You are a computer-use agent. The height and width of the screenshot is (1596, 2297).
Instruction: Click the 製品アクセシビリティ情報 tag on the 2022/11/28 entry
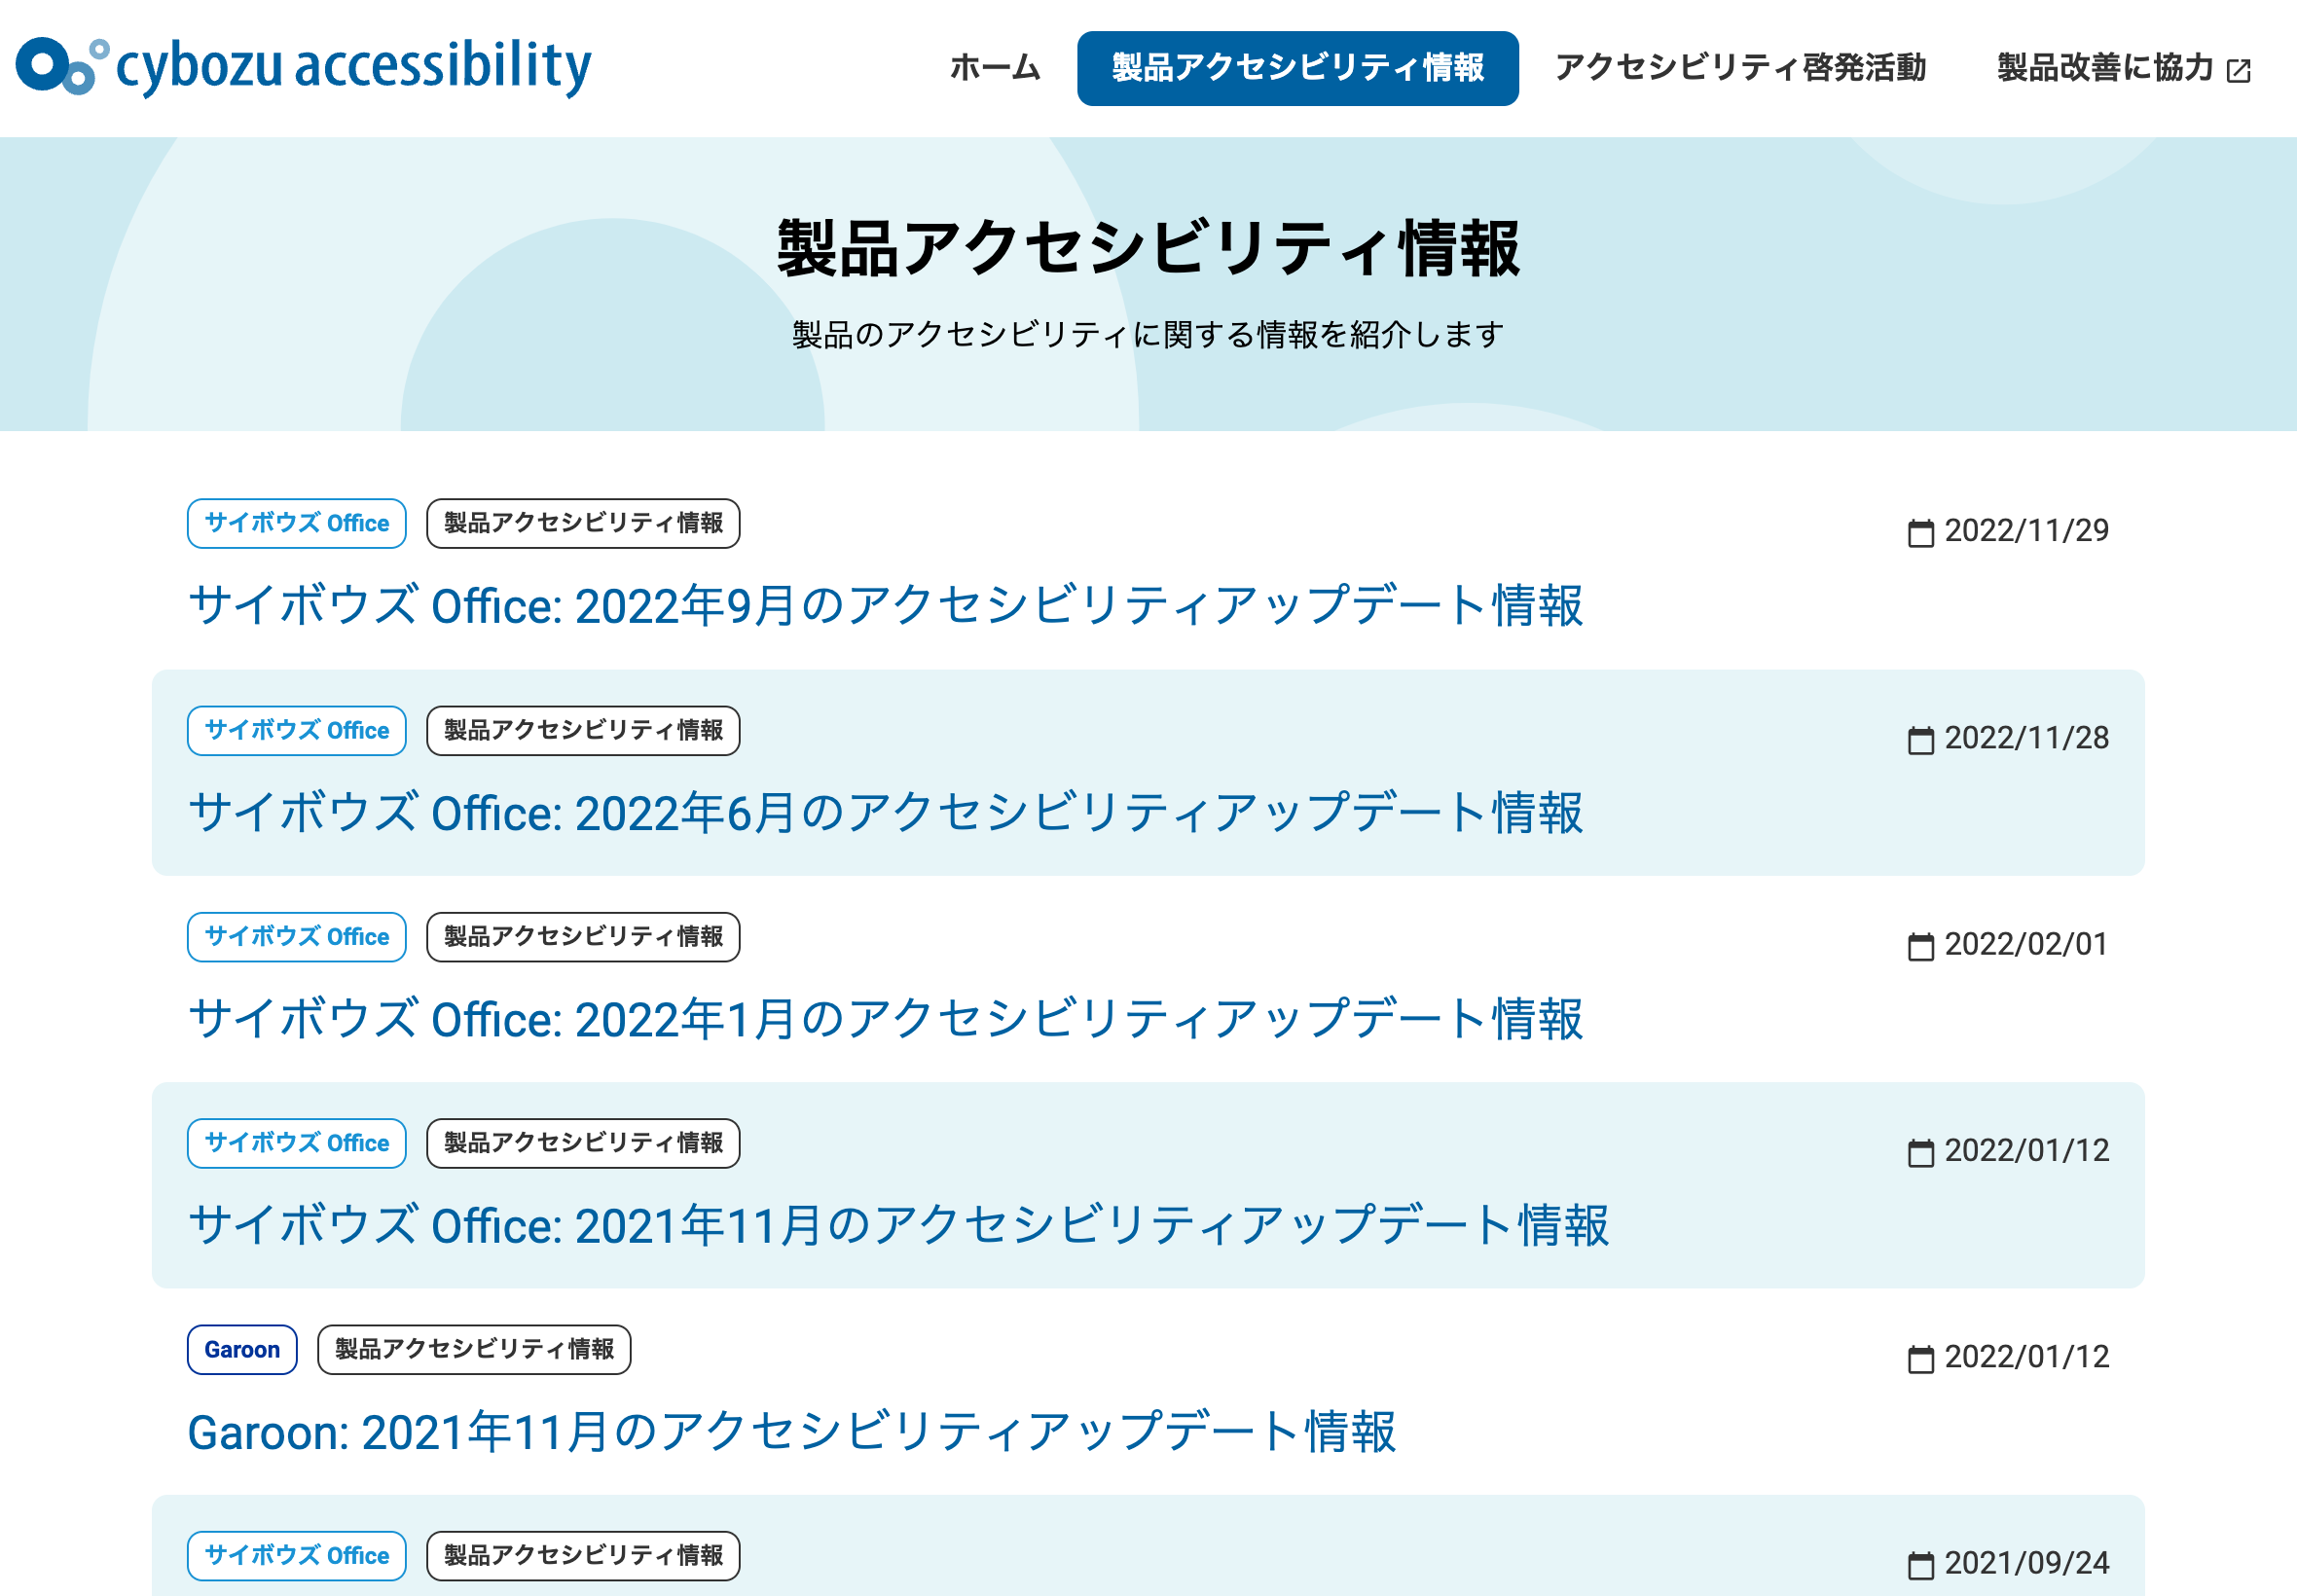pyautogui.click(x=583, y=730)
